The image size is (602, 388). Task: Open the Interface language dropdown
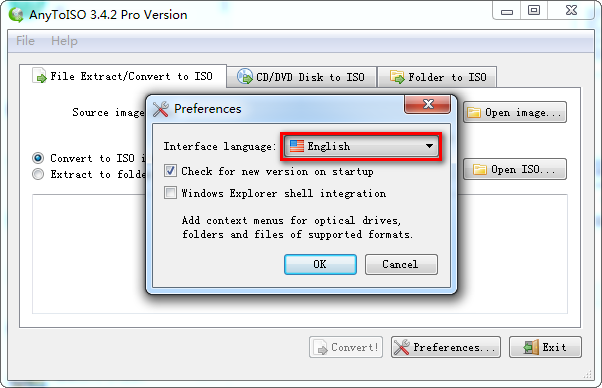(x=361, y=146)
